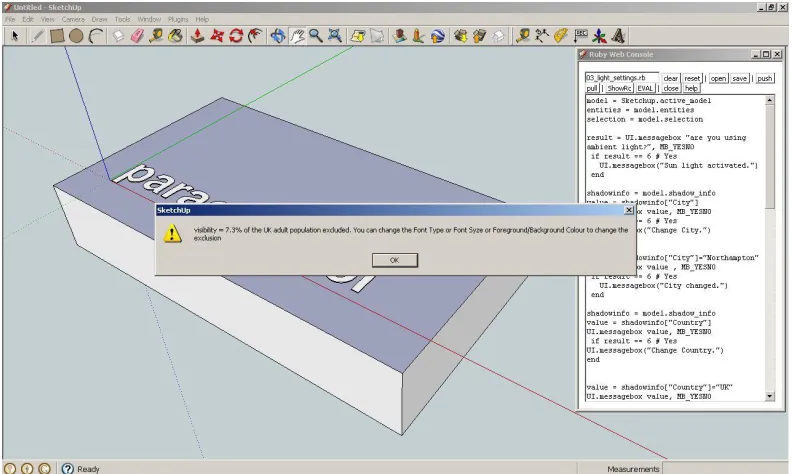Activate the Arc tool
The image size is (792, 474).
(96, 36)
